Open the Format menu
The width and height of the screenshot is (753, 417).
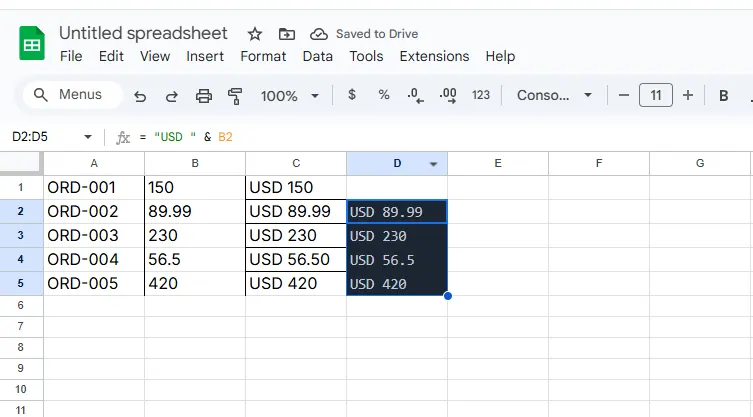pos(263,56)
